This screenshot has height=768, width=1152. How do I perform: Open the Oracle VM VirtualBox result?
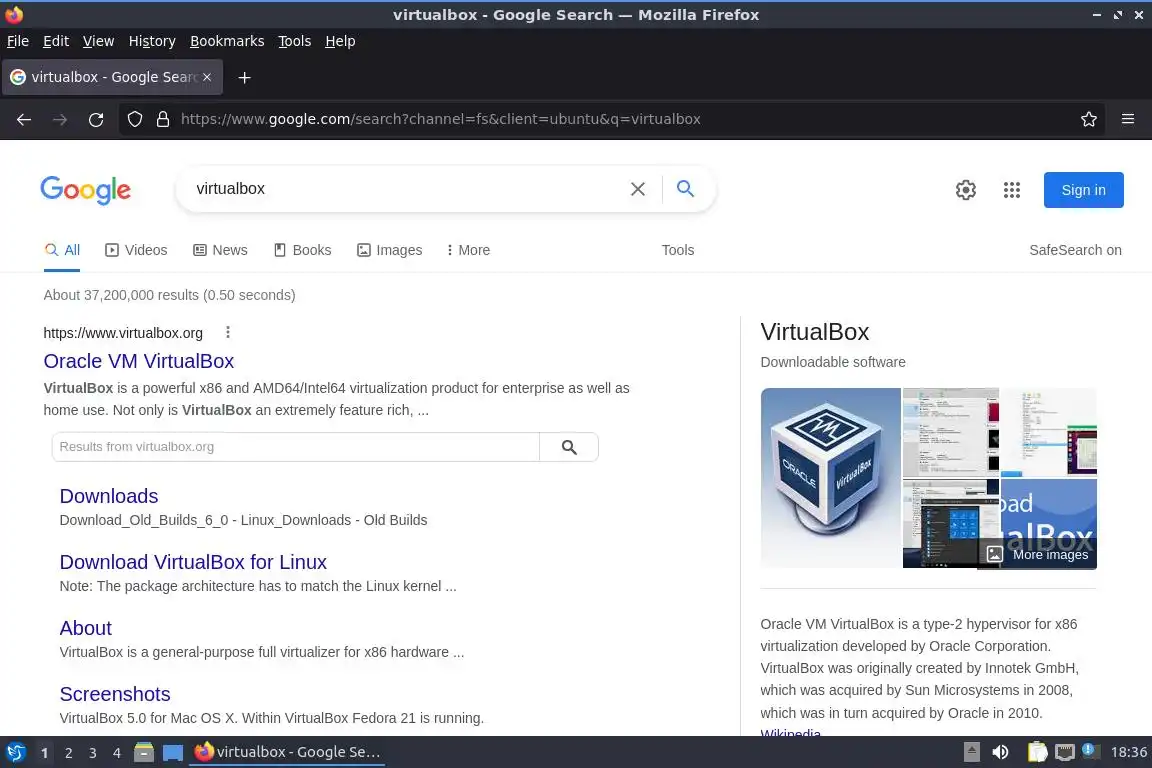[x=139, y=361]
